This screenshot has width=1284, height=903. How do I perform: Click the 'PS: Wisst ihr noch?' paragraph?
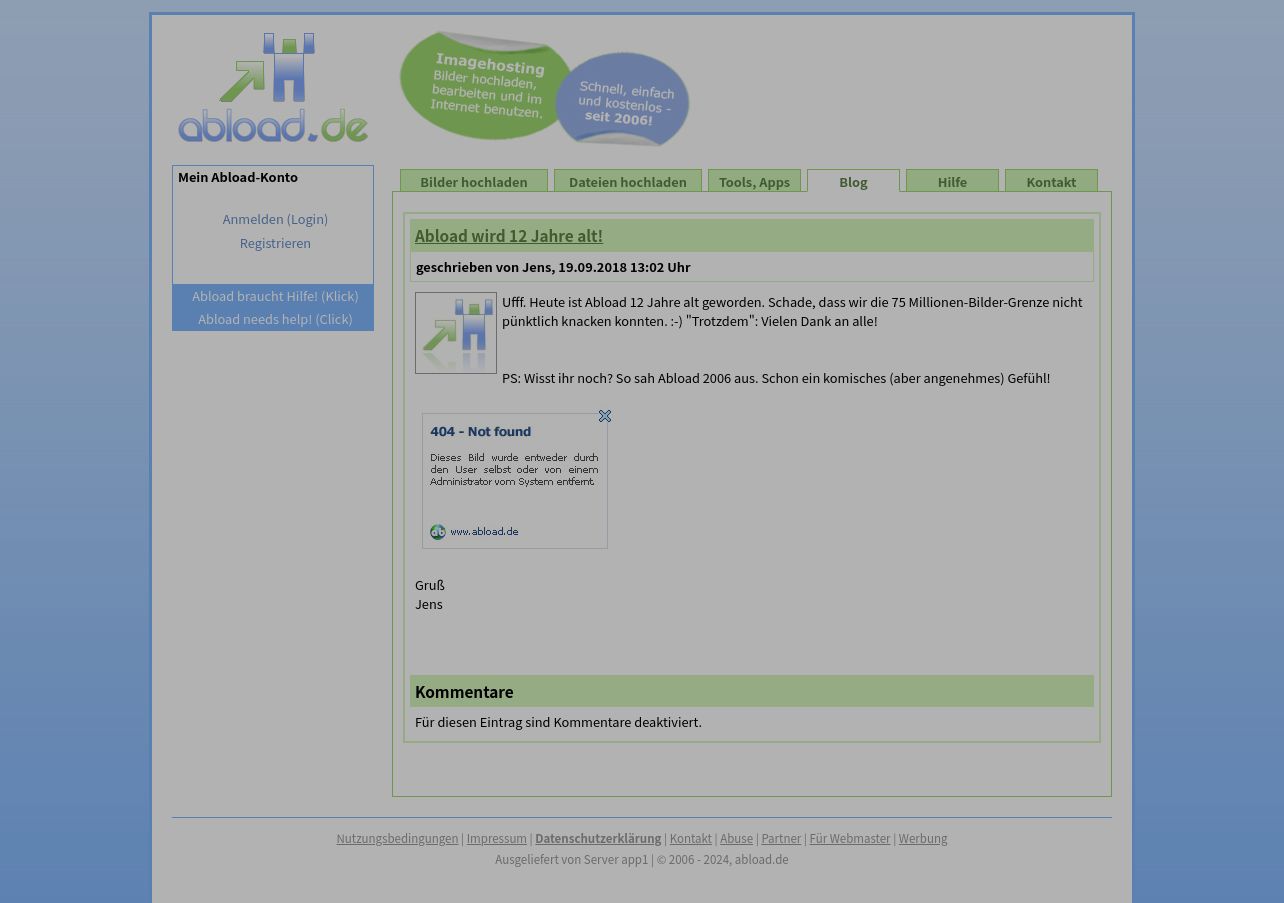coord(776,378)
